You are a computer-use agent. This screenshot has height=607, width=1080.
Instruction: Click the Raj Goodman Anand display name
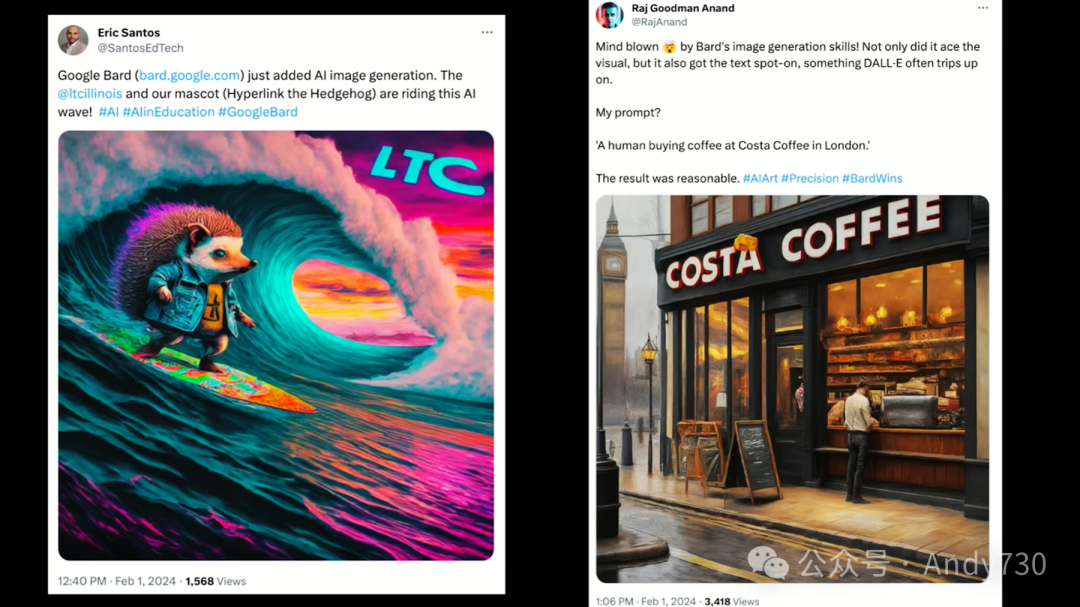pos(683,8)
